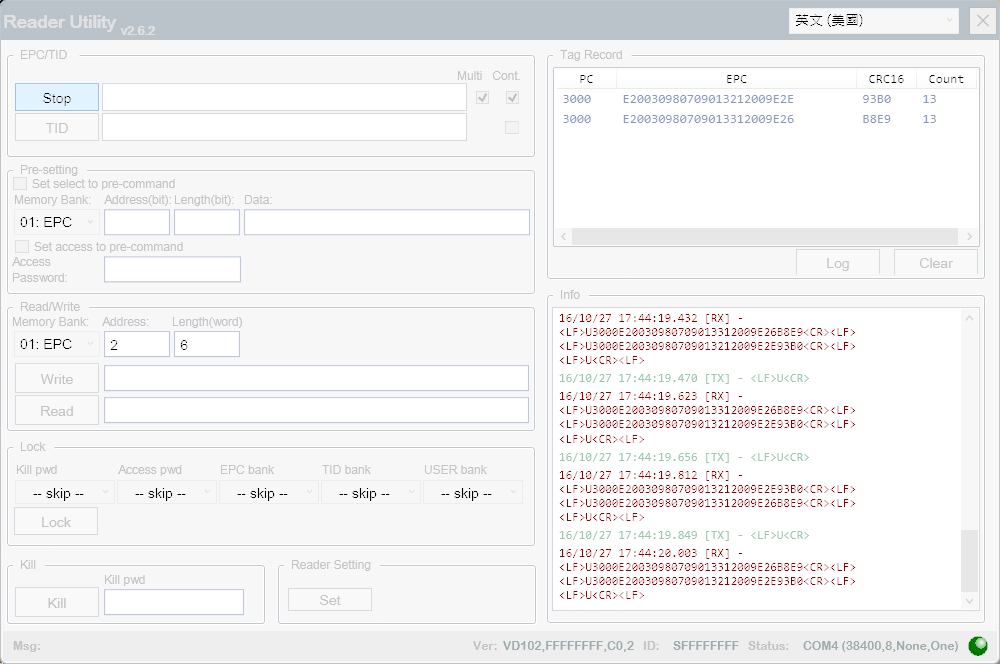Click the Set button under Reader Setting
Screen dimensions: 1000x664
point(330,600)
